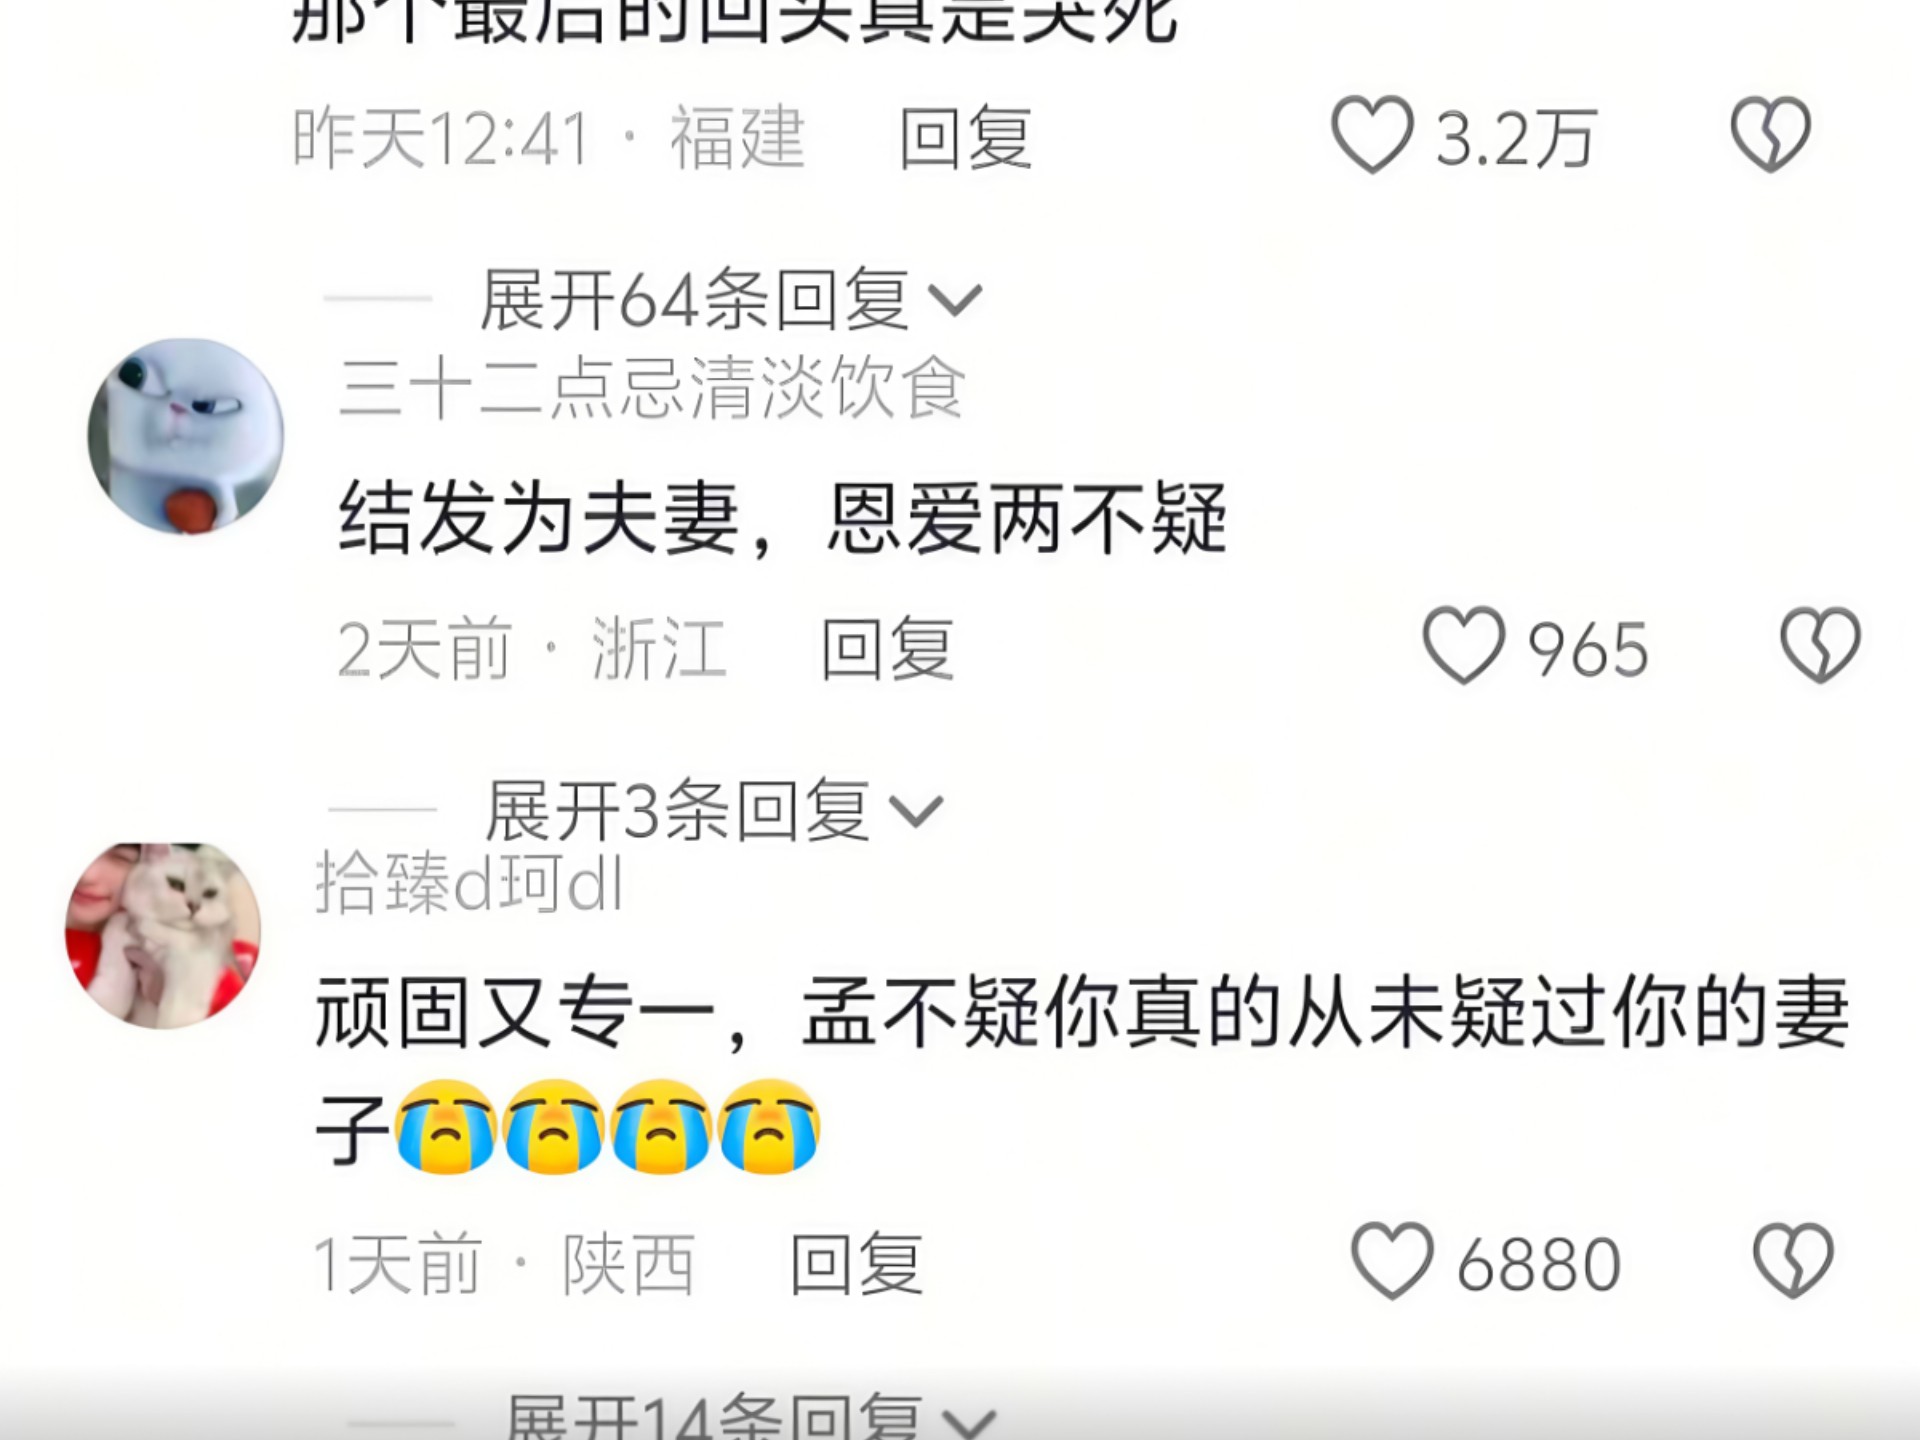The width and height of the screenshot is (1920, 1440).
Task: Select comment text 结发为夫妻，恩爱两不疑
Action: tap(782, 518)
